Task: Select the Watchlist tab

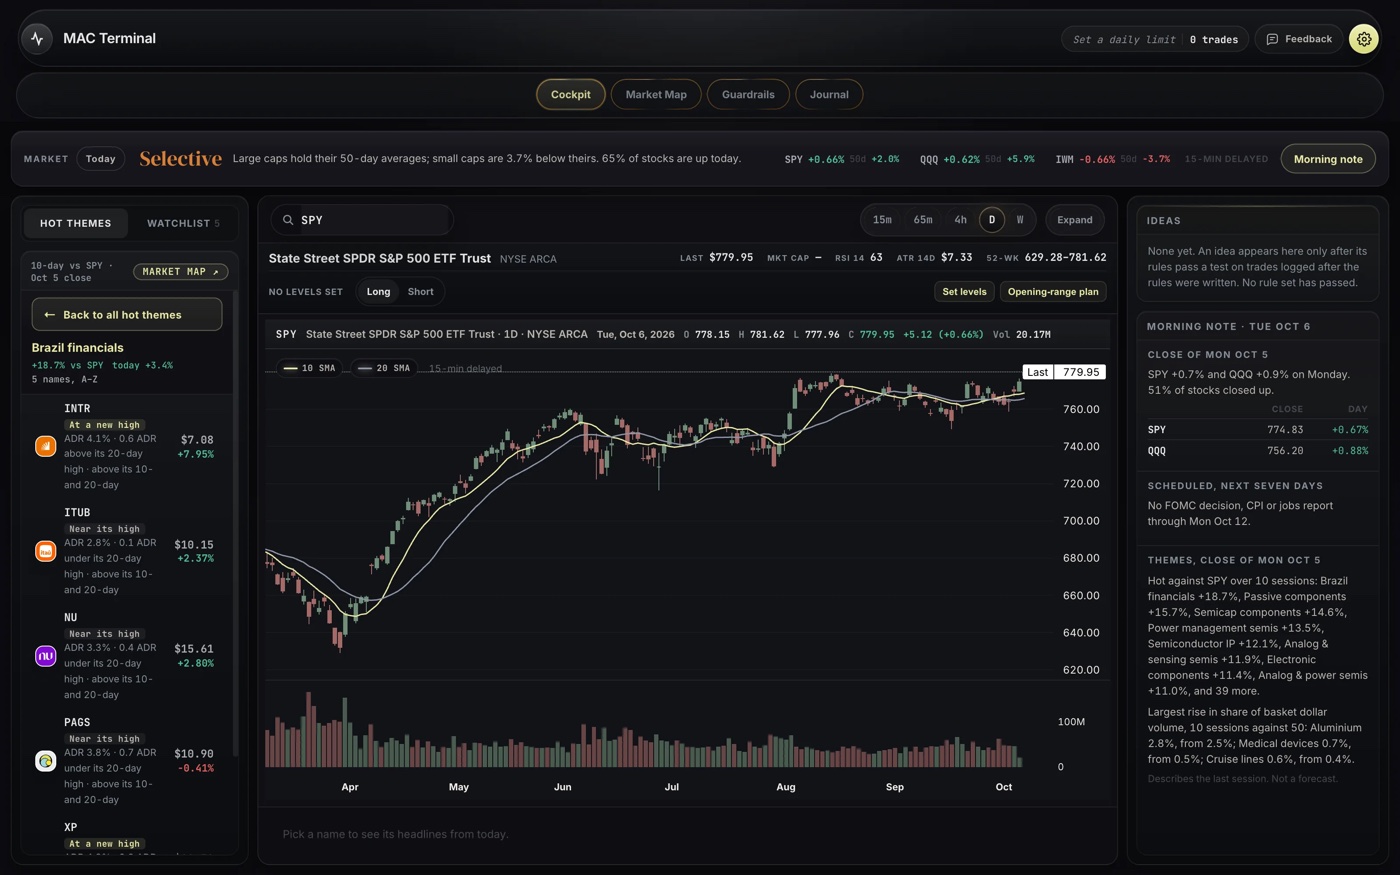Action: [x=183, y=223]
